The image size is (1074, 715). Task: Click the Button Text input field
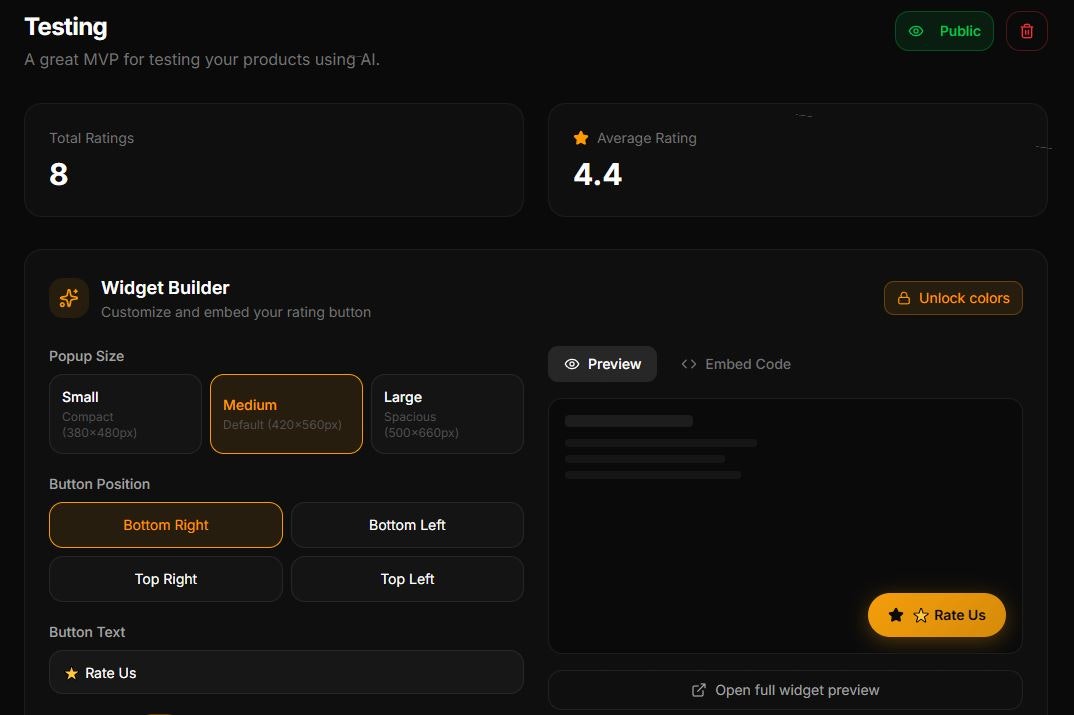(286, 673)
